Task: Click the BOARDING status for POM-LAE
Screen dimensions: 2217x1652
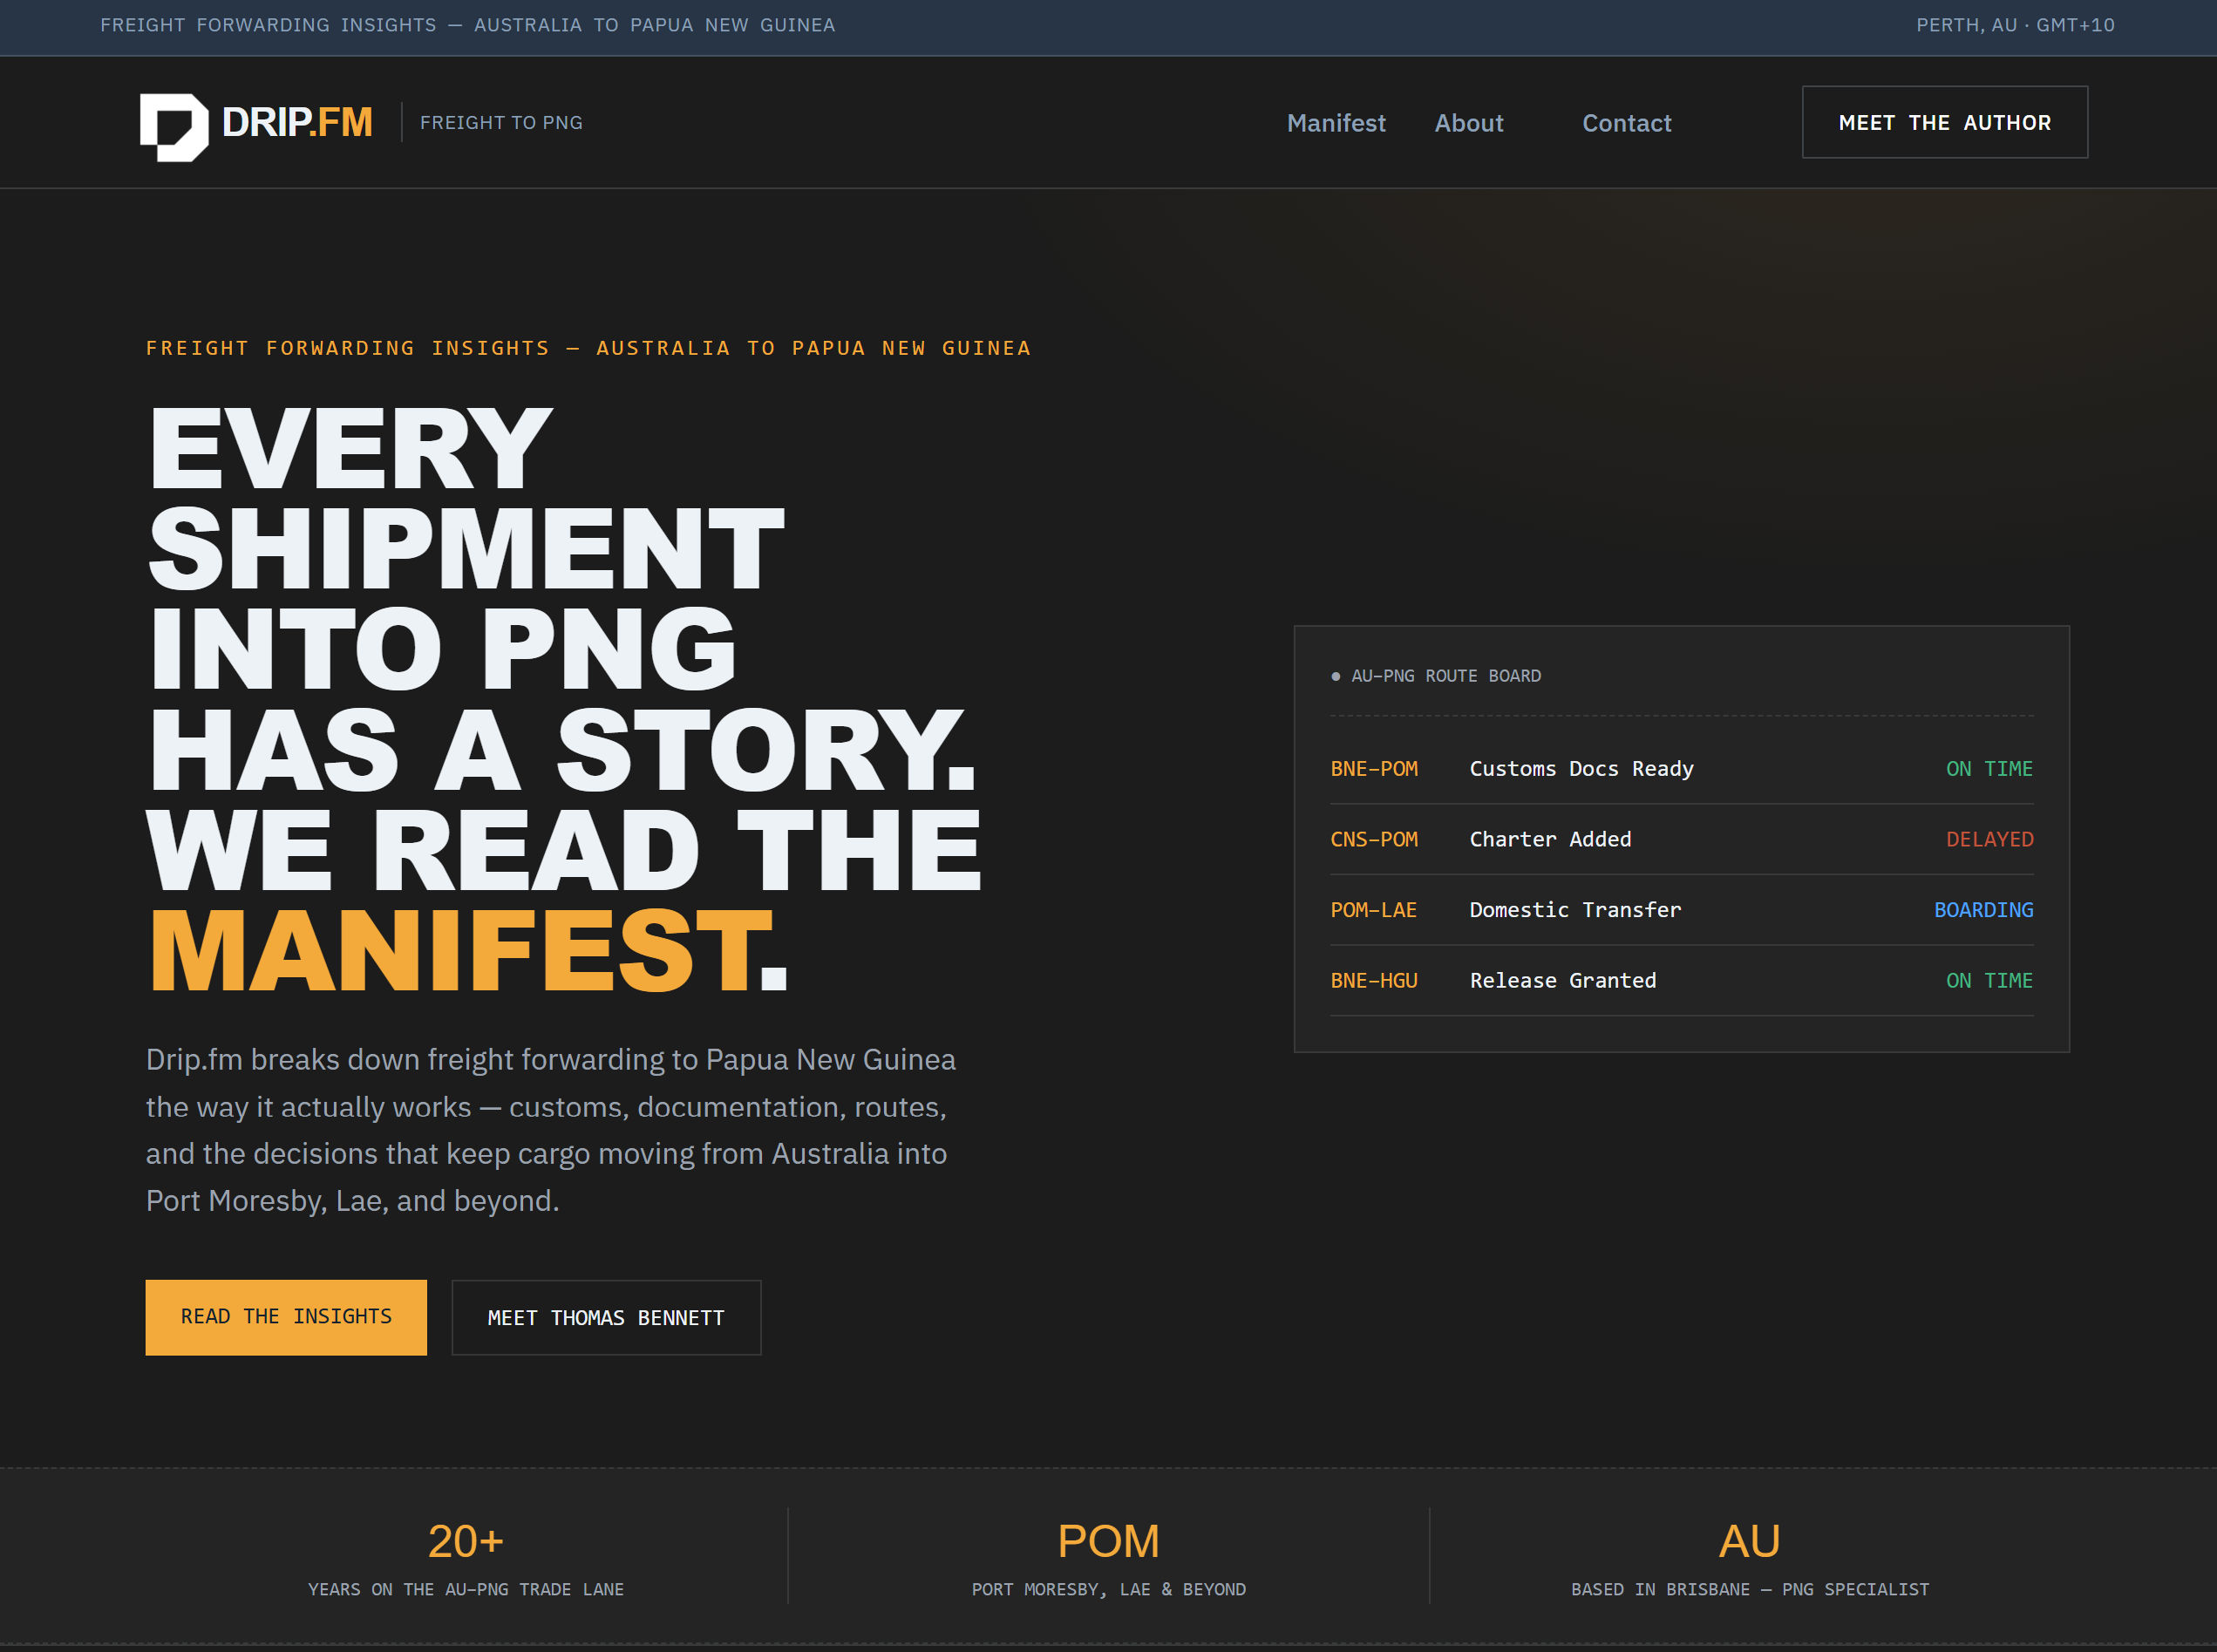Action: point(1983,910)
